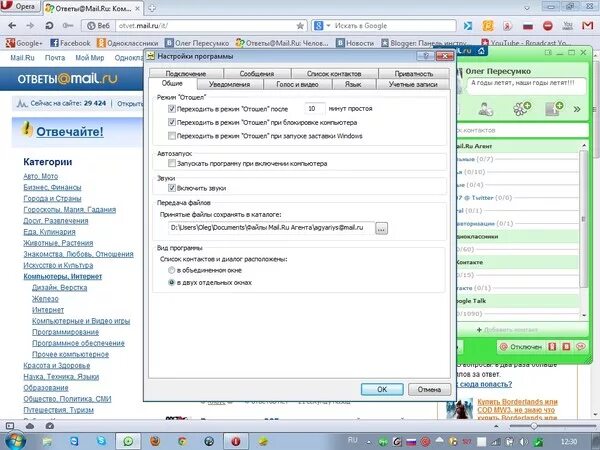Toggle the Включить звуки checkbox
This screenshot has width=600, height=450.
coord(172,188)
